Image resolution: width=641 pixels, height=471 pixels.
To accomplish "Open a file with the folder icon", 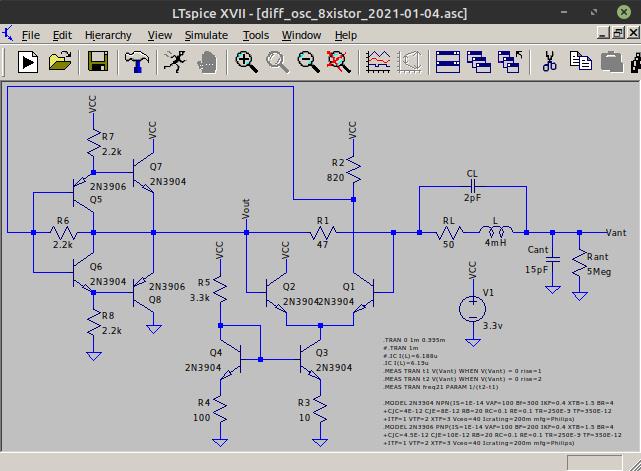I will 60,62.
